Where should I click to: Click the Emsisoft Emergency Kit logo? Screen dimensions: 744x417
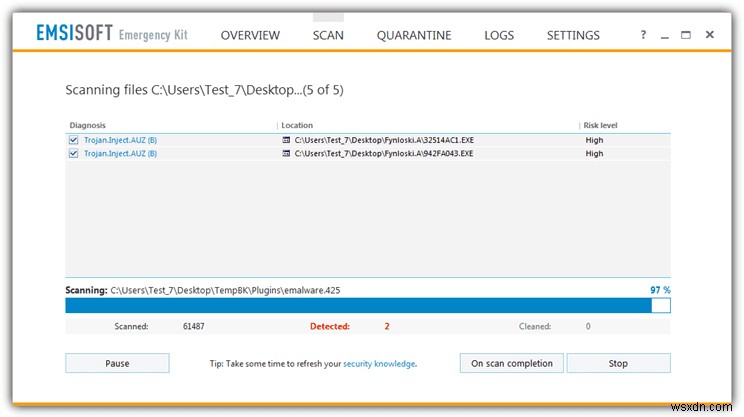point(112,33)
